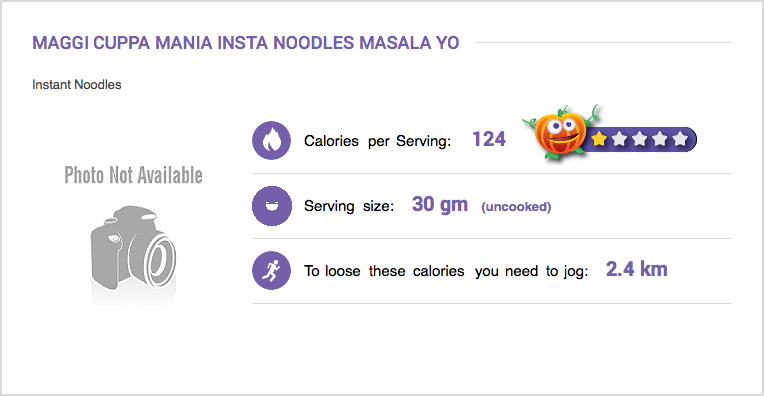Click the orange pumpkin mascot icon
Image resolution: width=764 pixels, height=396 pixels.
point(560,132)
